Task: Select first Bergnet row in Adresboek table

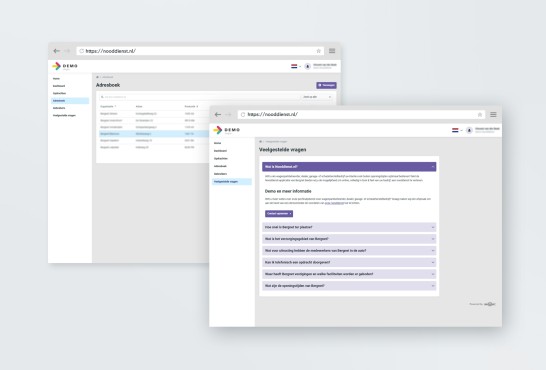Action: coord(154,114)
